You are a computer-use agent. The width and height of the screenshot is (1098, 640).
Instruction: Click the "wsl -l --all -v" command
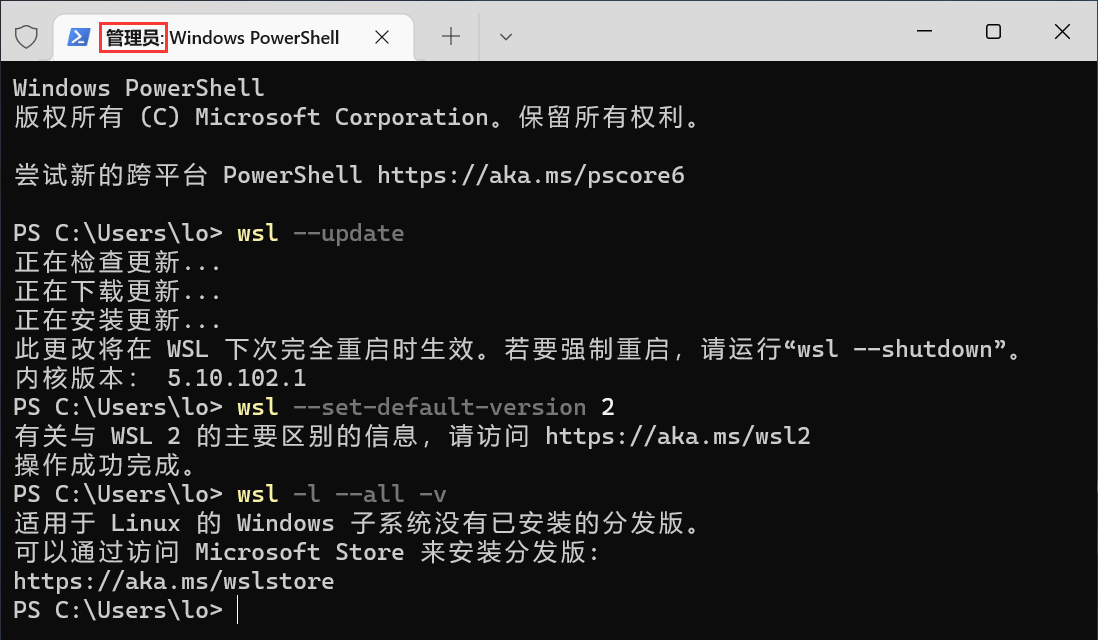point(341,494)
